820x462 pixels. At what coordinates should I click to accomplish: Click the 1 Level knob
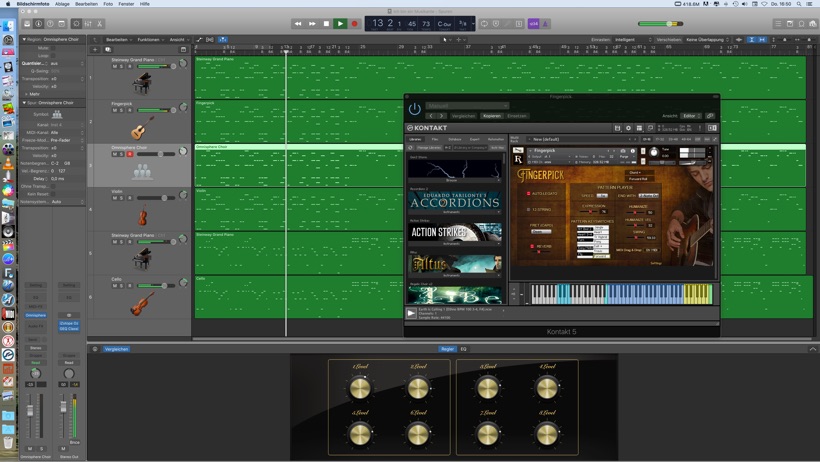click(x=360, y=388)
